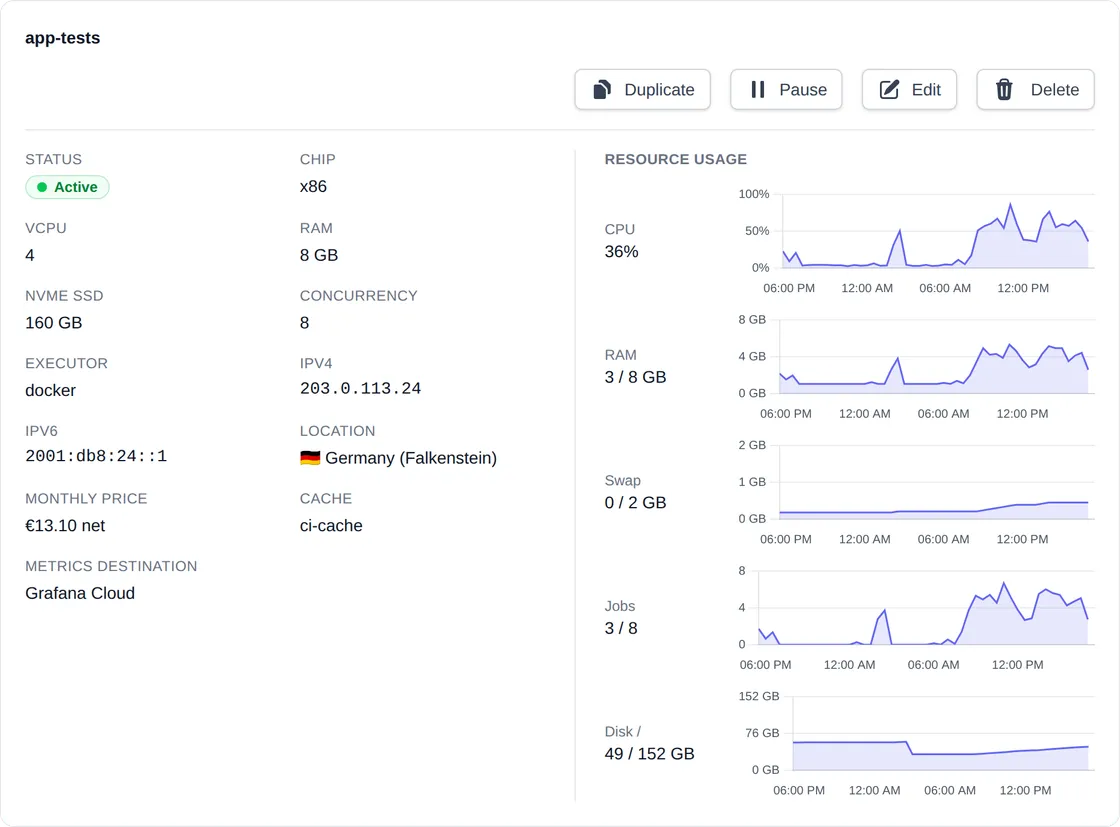Click the RESOURCE USAGE heading

pyautogui.click(x=676, y=159)
